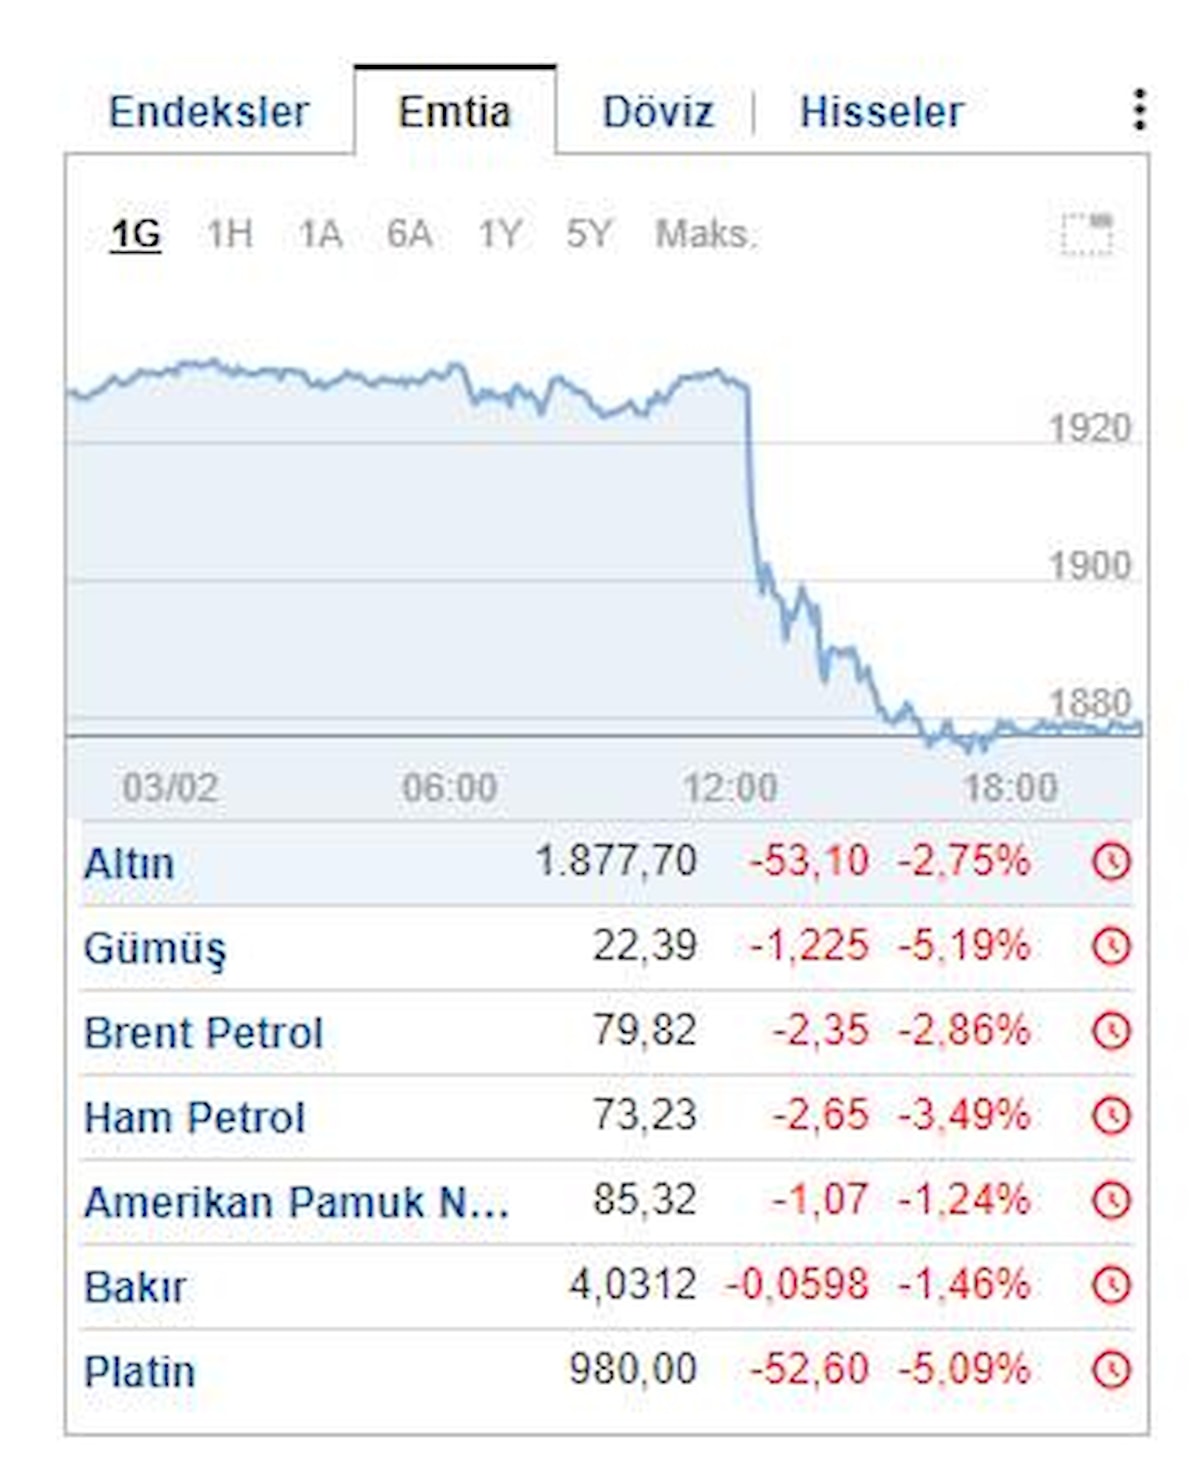Image resolution: width=1200 pixels, height=1472 pixels.
Task: Open Amerikan Pamuk commodity link
Action: point(296,1202)
